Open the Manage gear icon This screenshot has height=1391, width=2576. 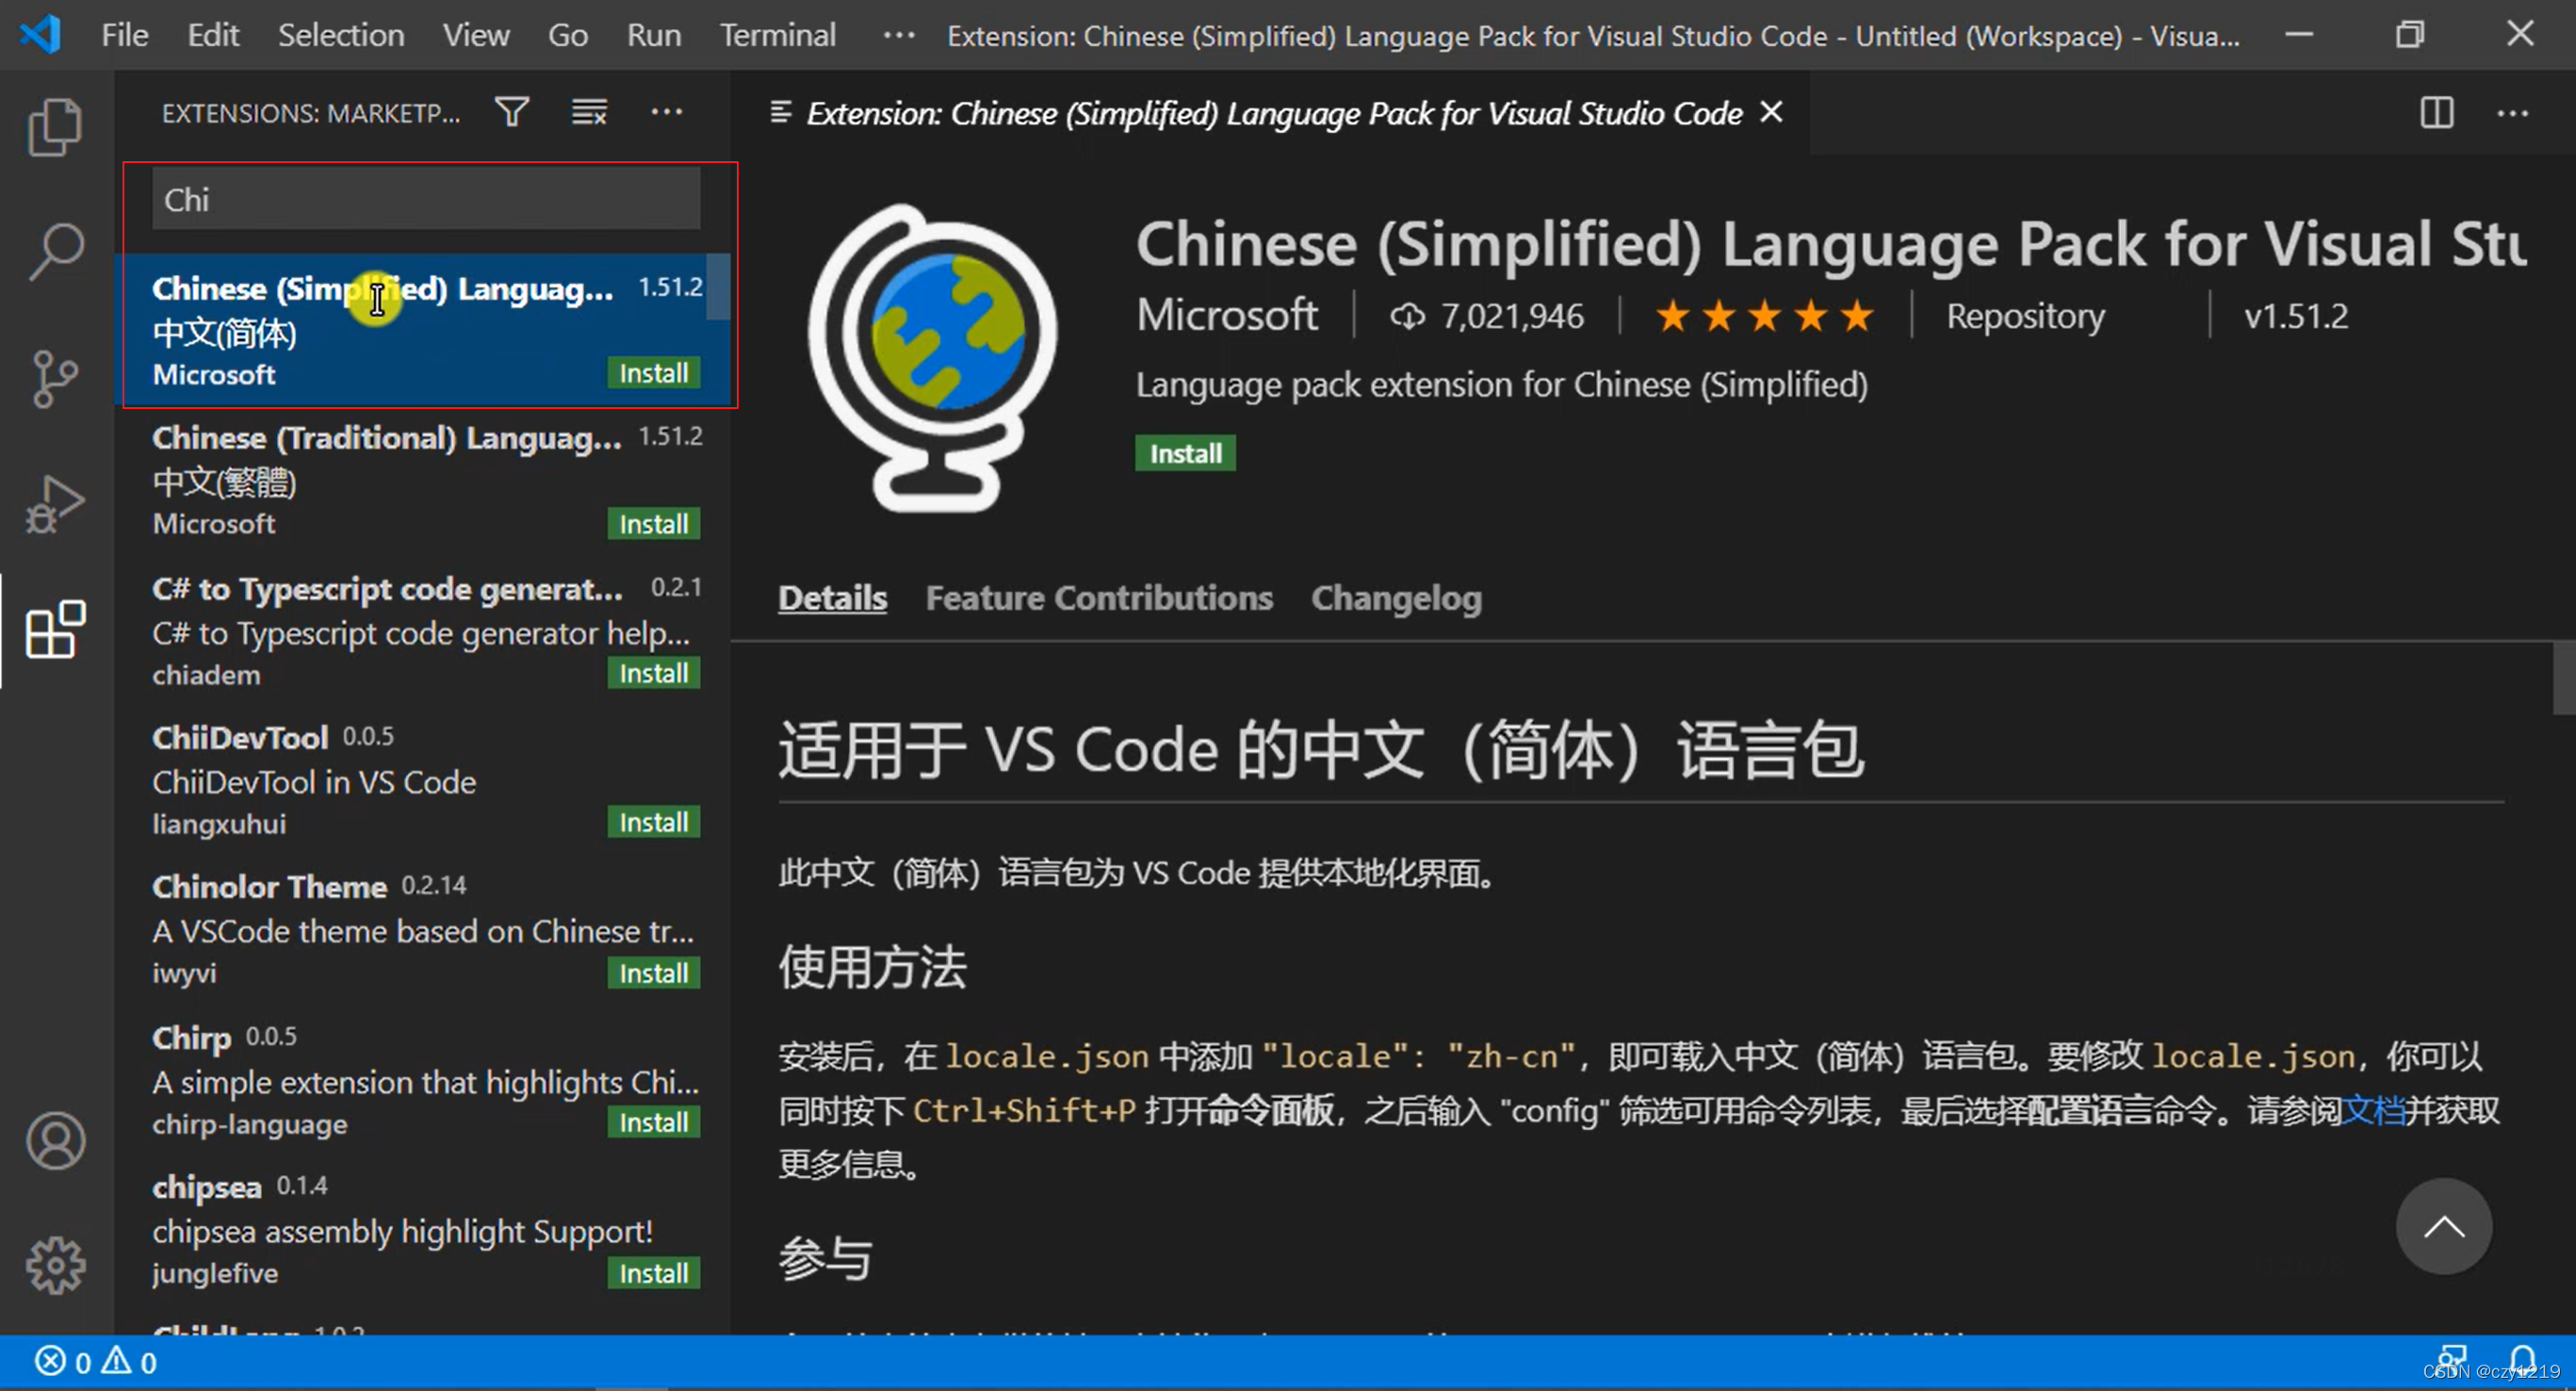[x=55, y=1265]
